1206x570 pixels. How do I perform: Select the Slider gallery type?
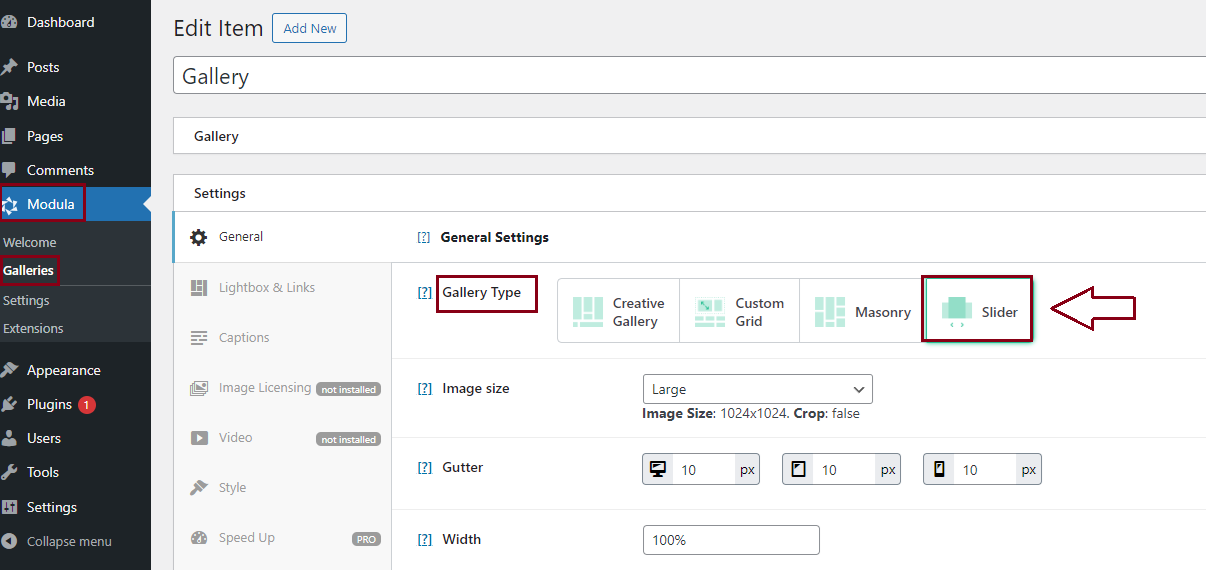[x=977, y=312]
